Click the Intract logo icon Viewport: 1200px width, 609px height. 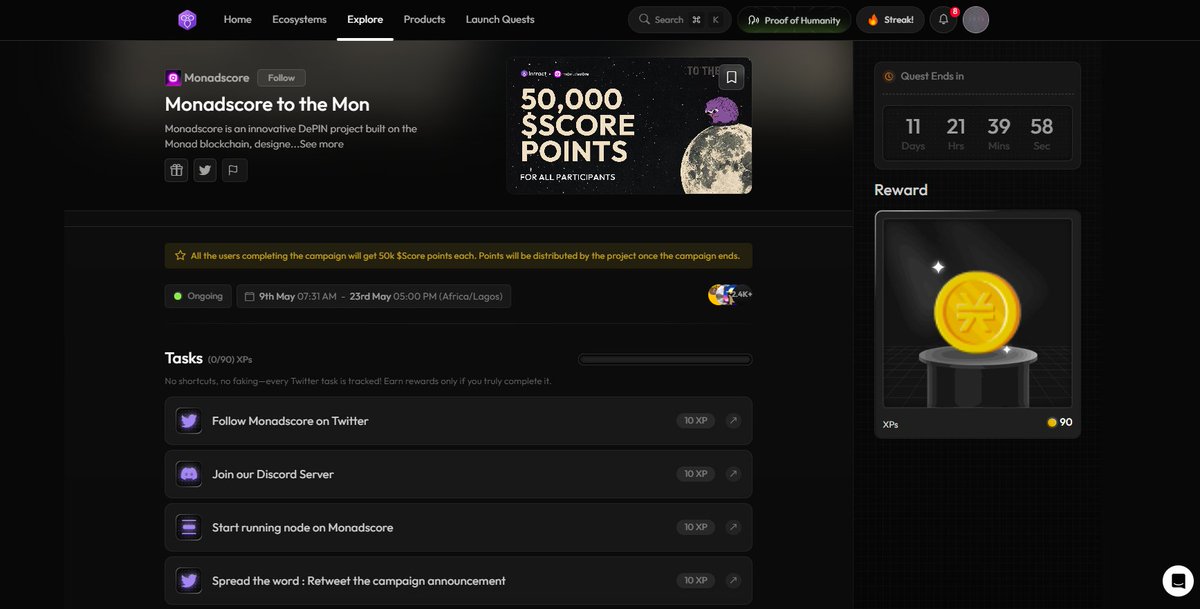[187, 19]
